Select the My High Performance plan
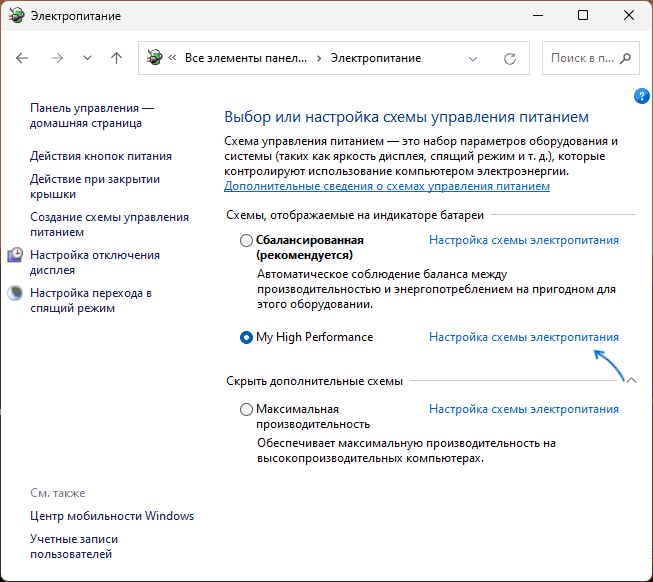Screen dimensions: 653x582 246,337
